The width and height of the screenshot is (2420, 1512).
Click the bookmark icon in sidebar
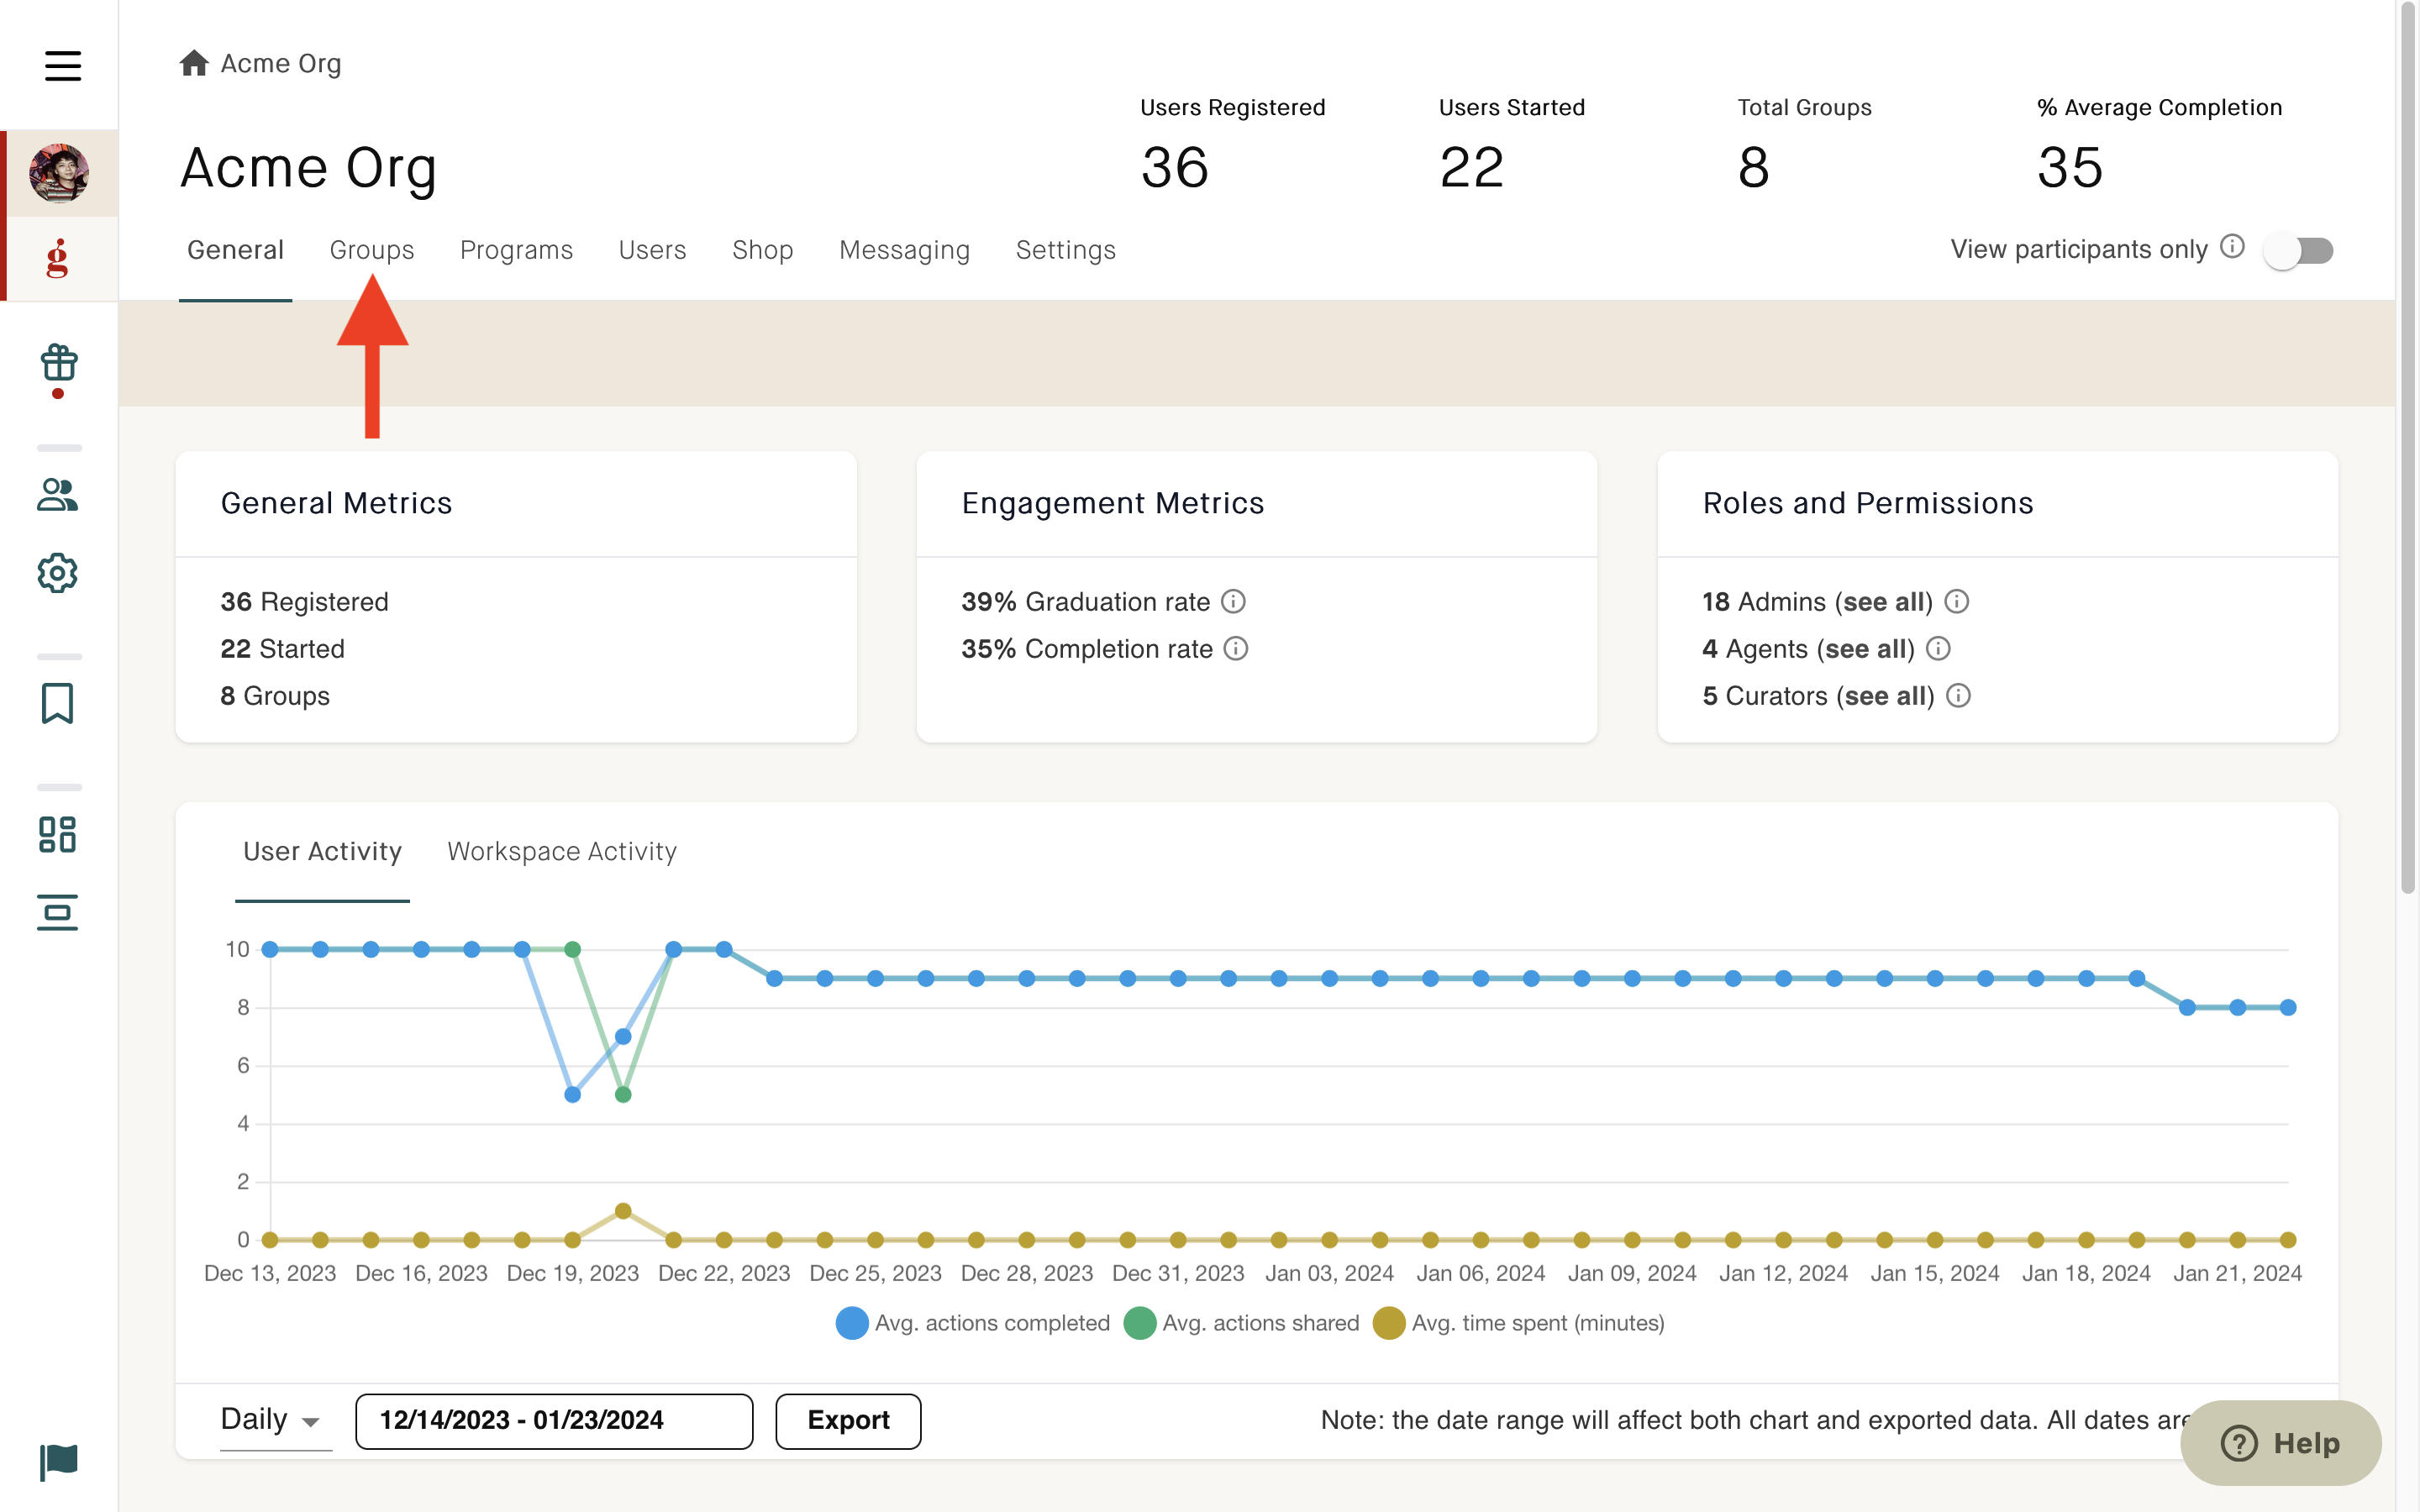coord(58,703)
